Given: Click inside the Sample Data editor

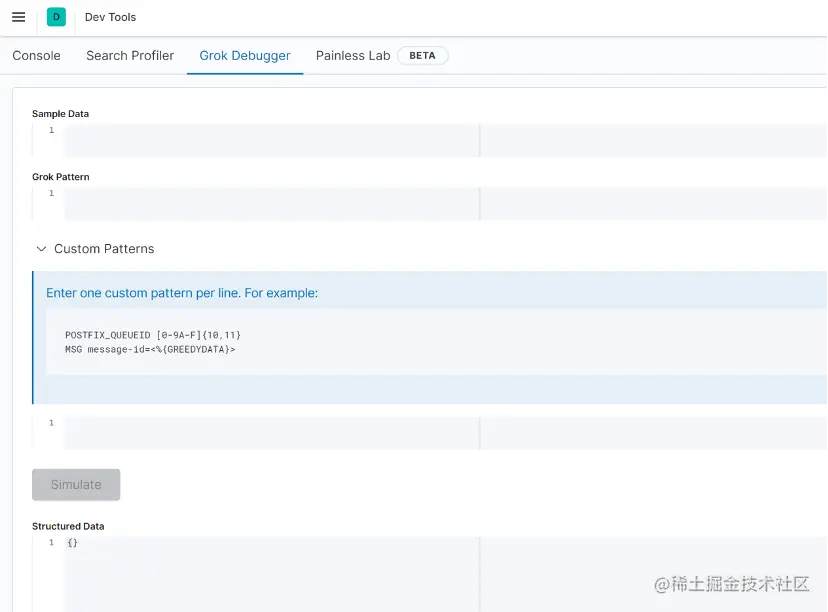Looking at the screenshot, I should (250, 140).
